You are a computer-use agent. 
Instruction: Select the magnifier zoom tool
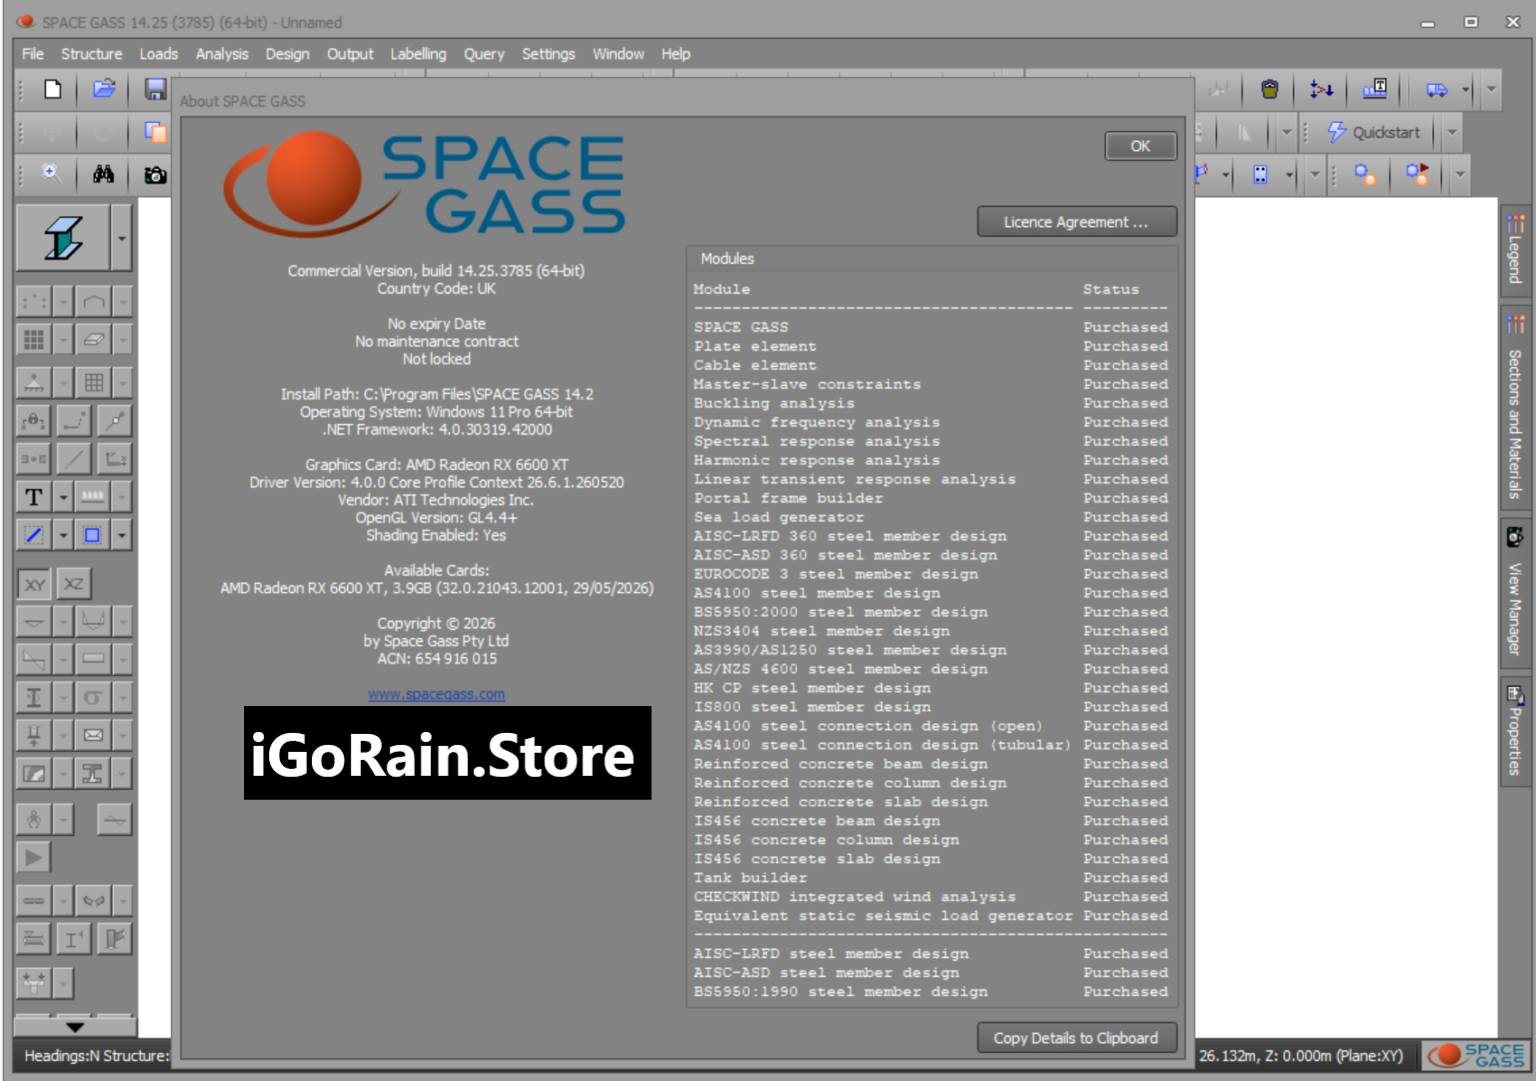point(52,174)
